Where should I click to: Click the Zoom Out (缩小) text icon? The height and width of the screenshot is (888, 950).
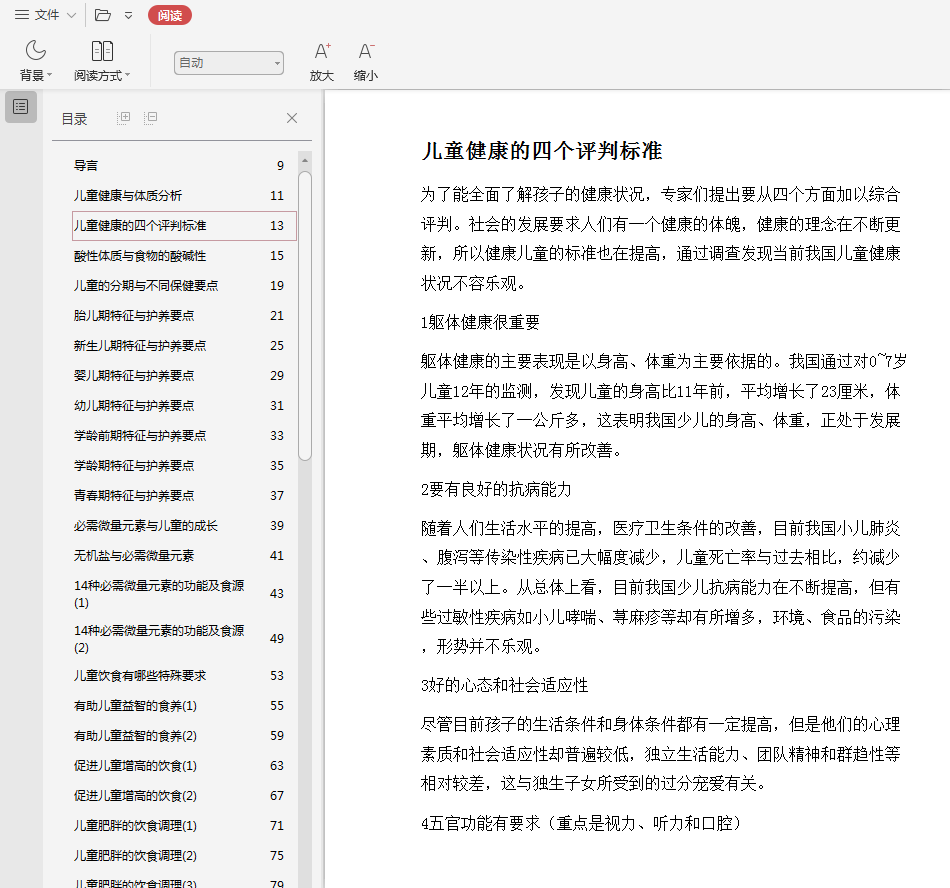[366, 51]
